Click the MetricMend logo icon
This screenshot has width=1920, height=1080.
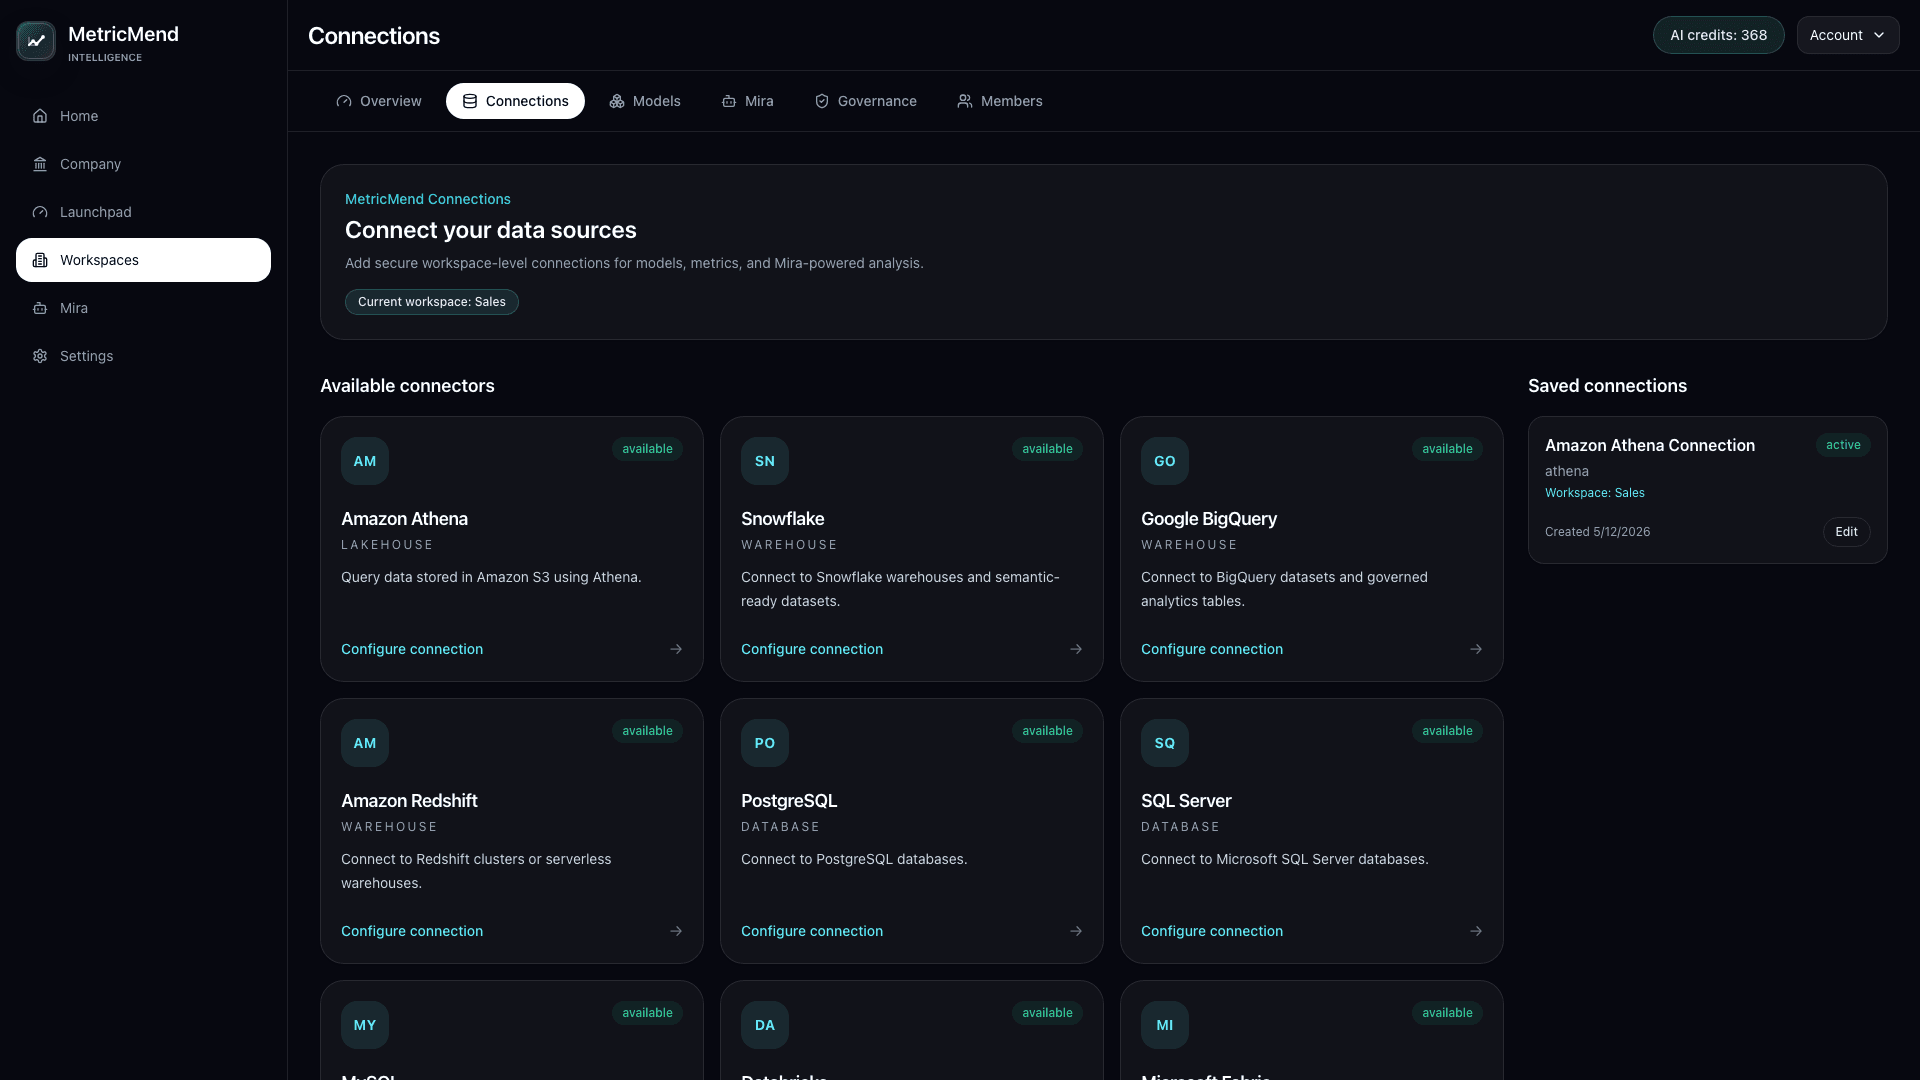[x=36, y=41]
